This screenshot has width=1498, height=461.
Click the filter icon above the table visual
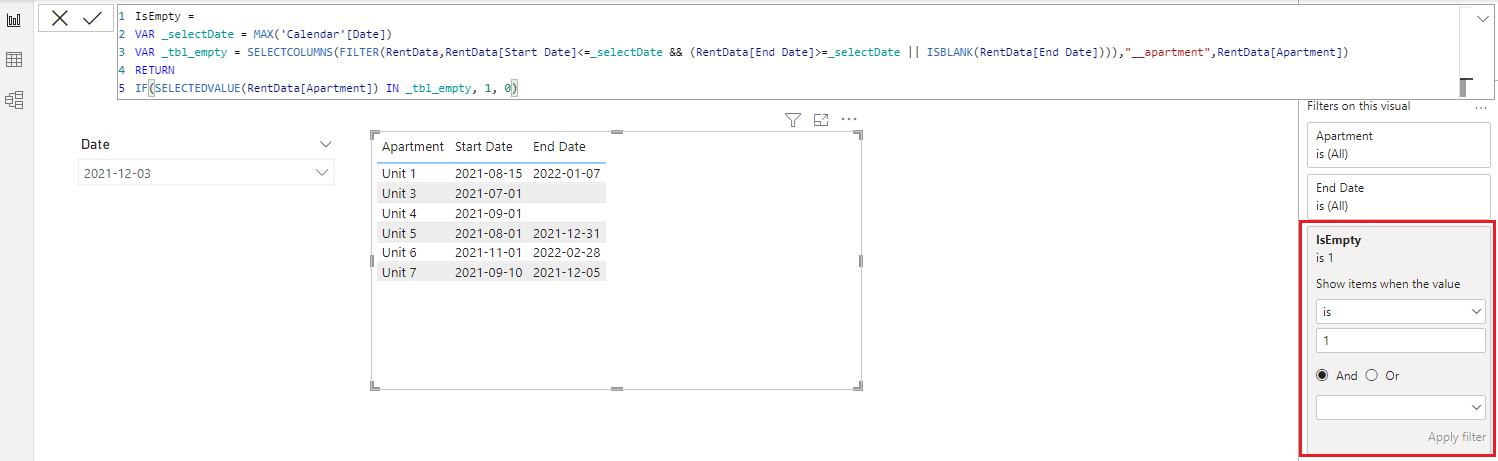click(x=793, y=120)
